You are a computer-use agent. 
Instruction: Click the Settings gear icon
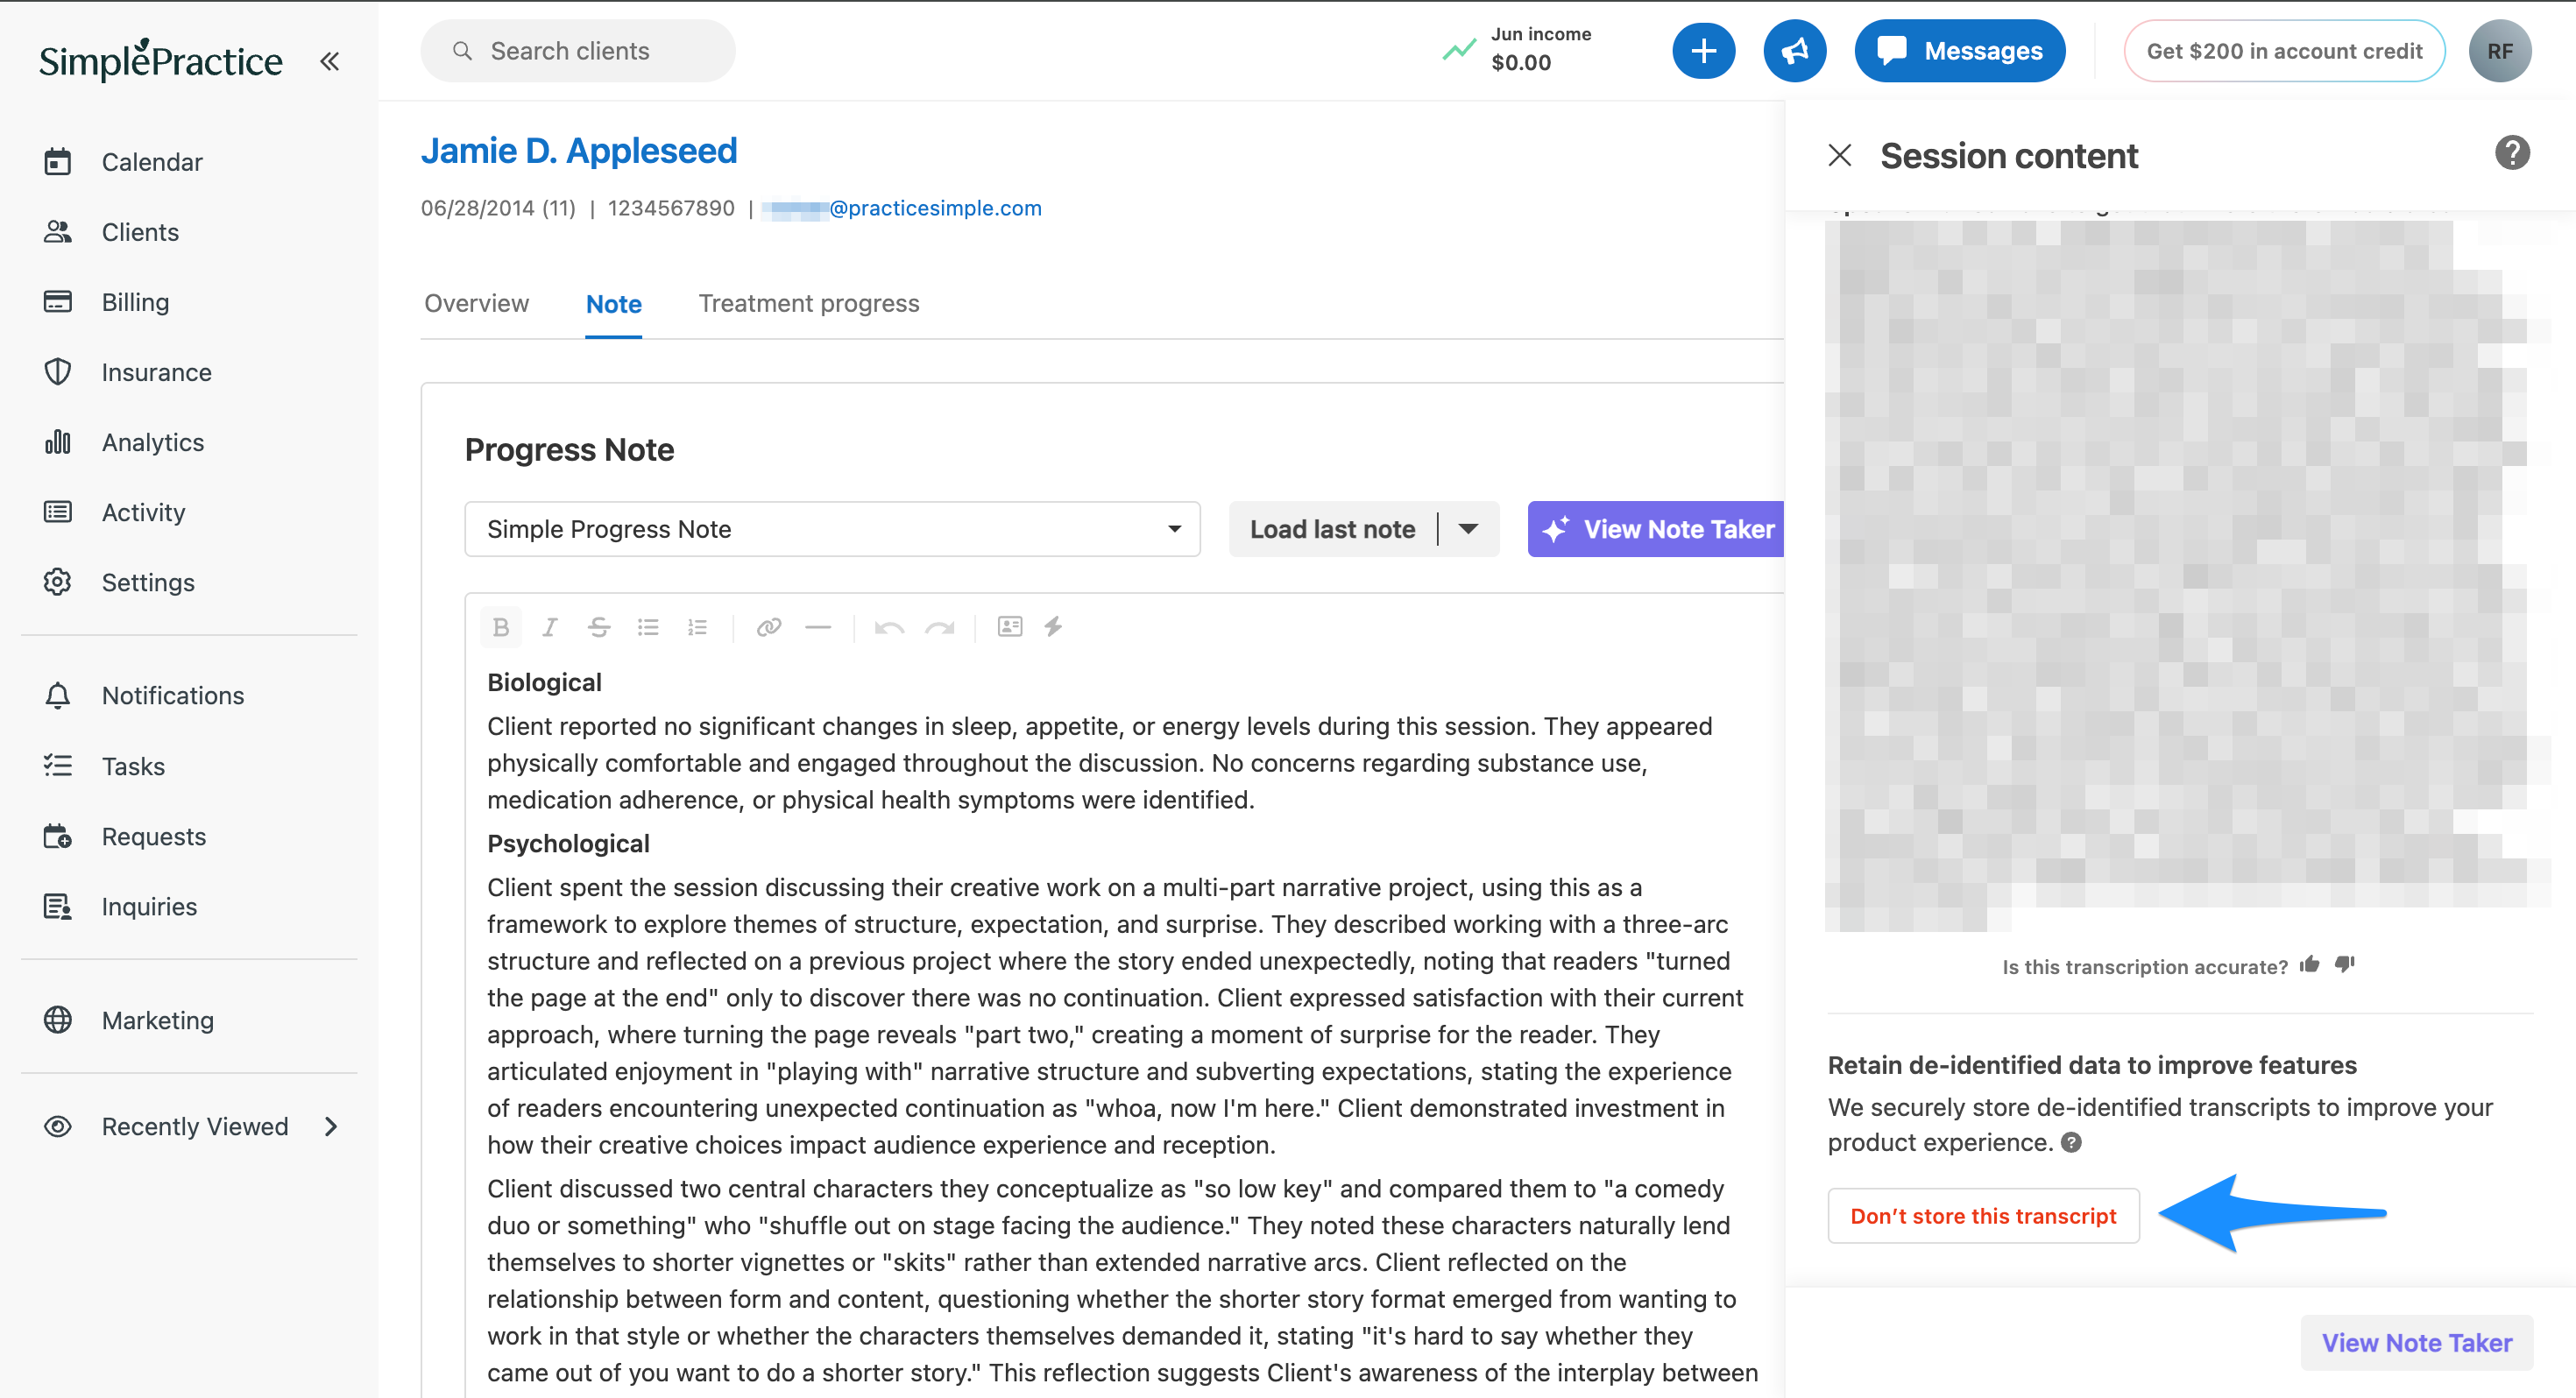[58, 581]
